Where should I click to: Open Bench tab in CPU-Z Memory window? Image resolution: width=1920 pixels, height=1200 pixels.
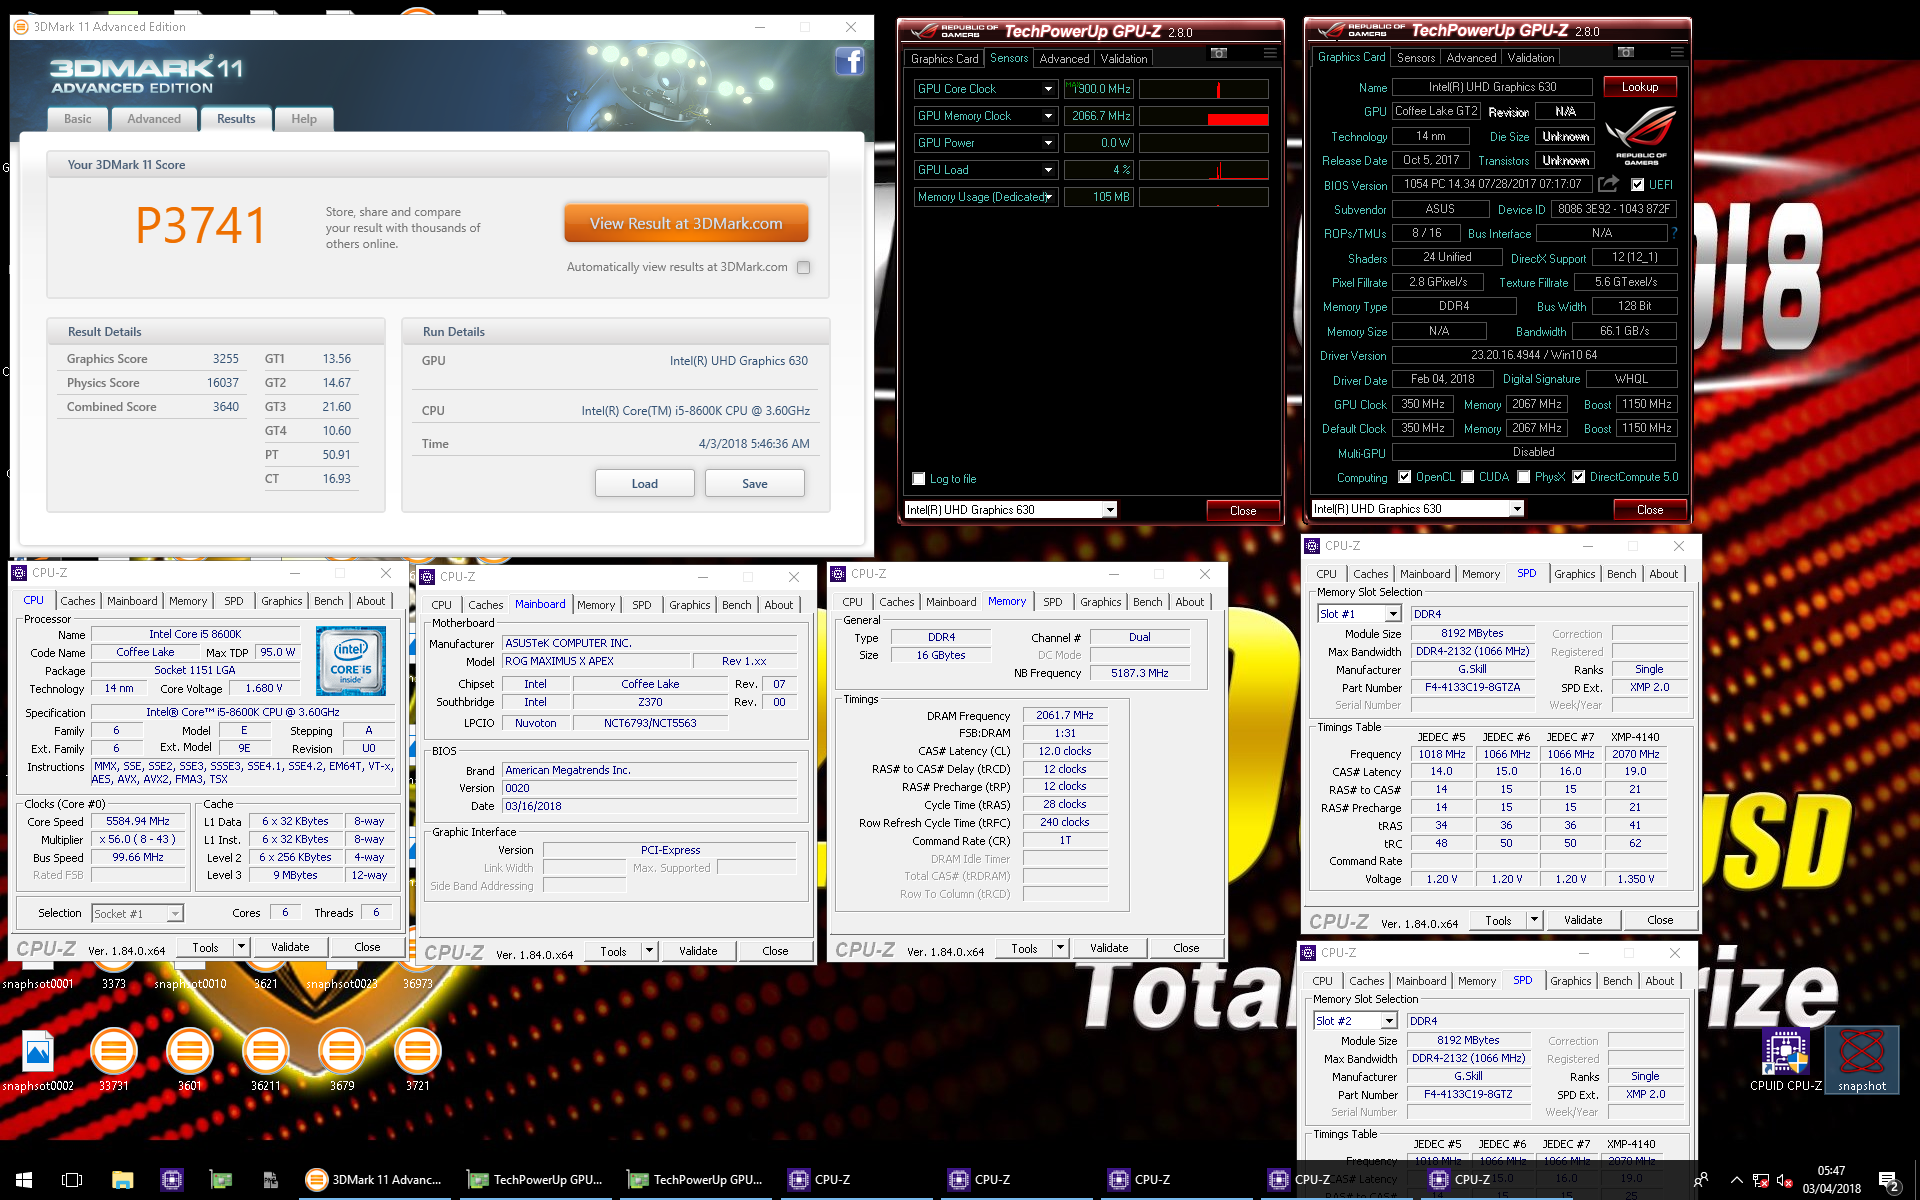click(1148, 602)
